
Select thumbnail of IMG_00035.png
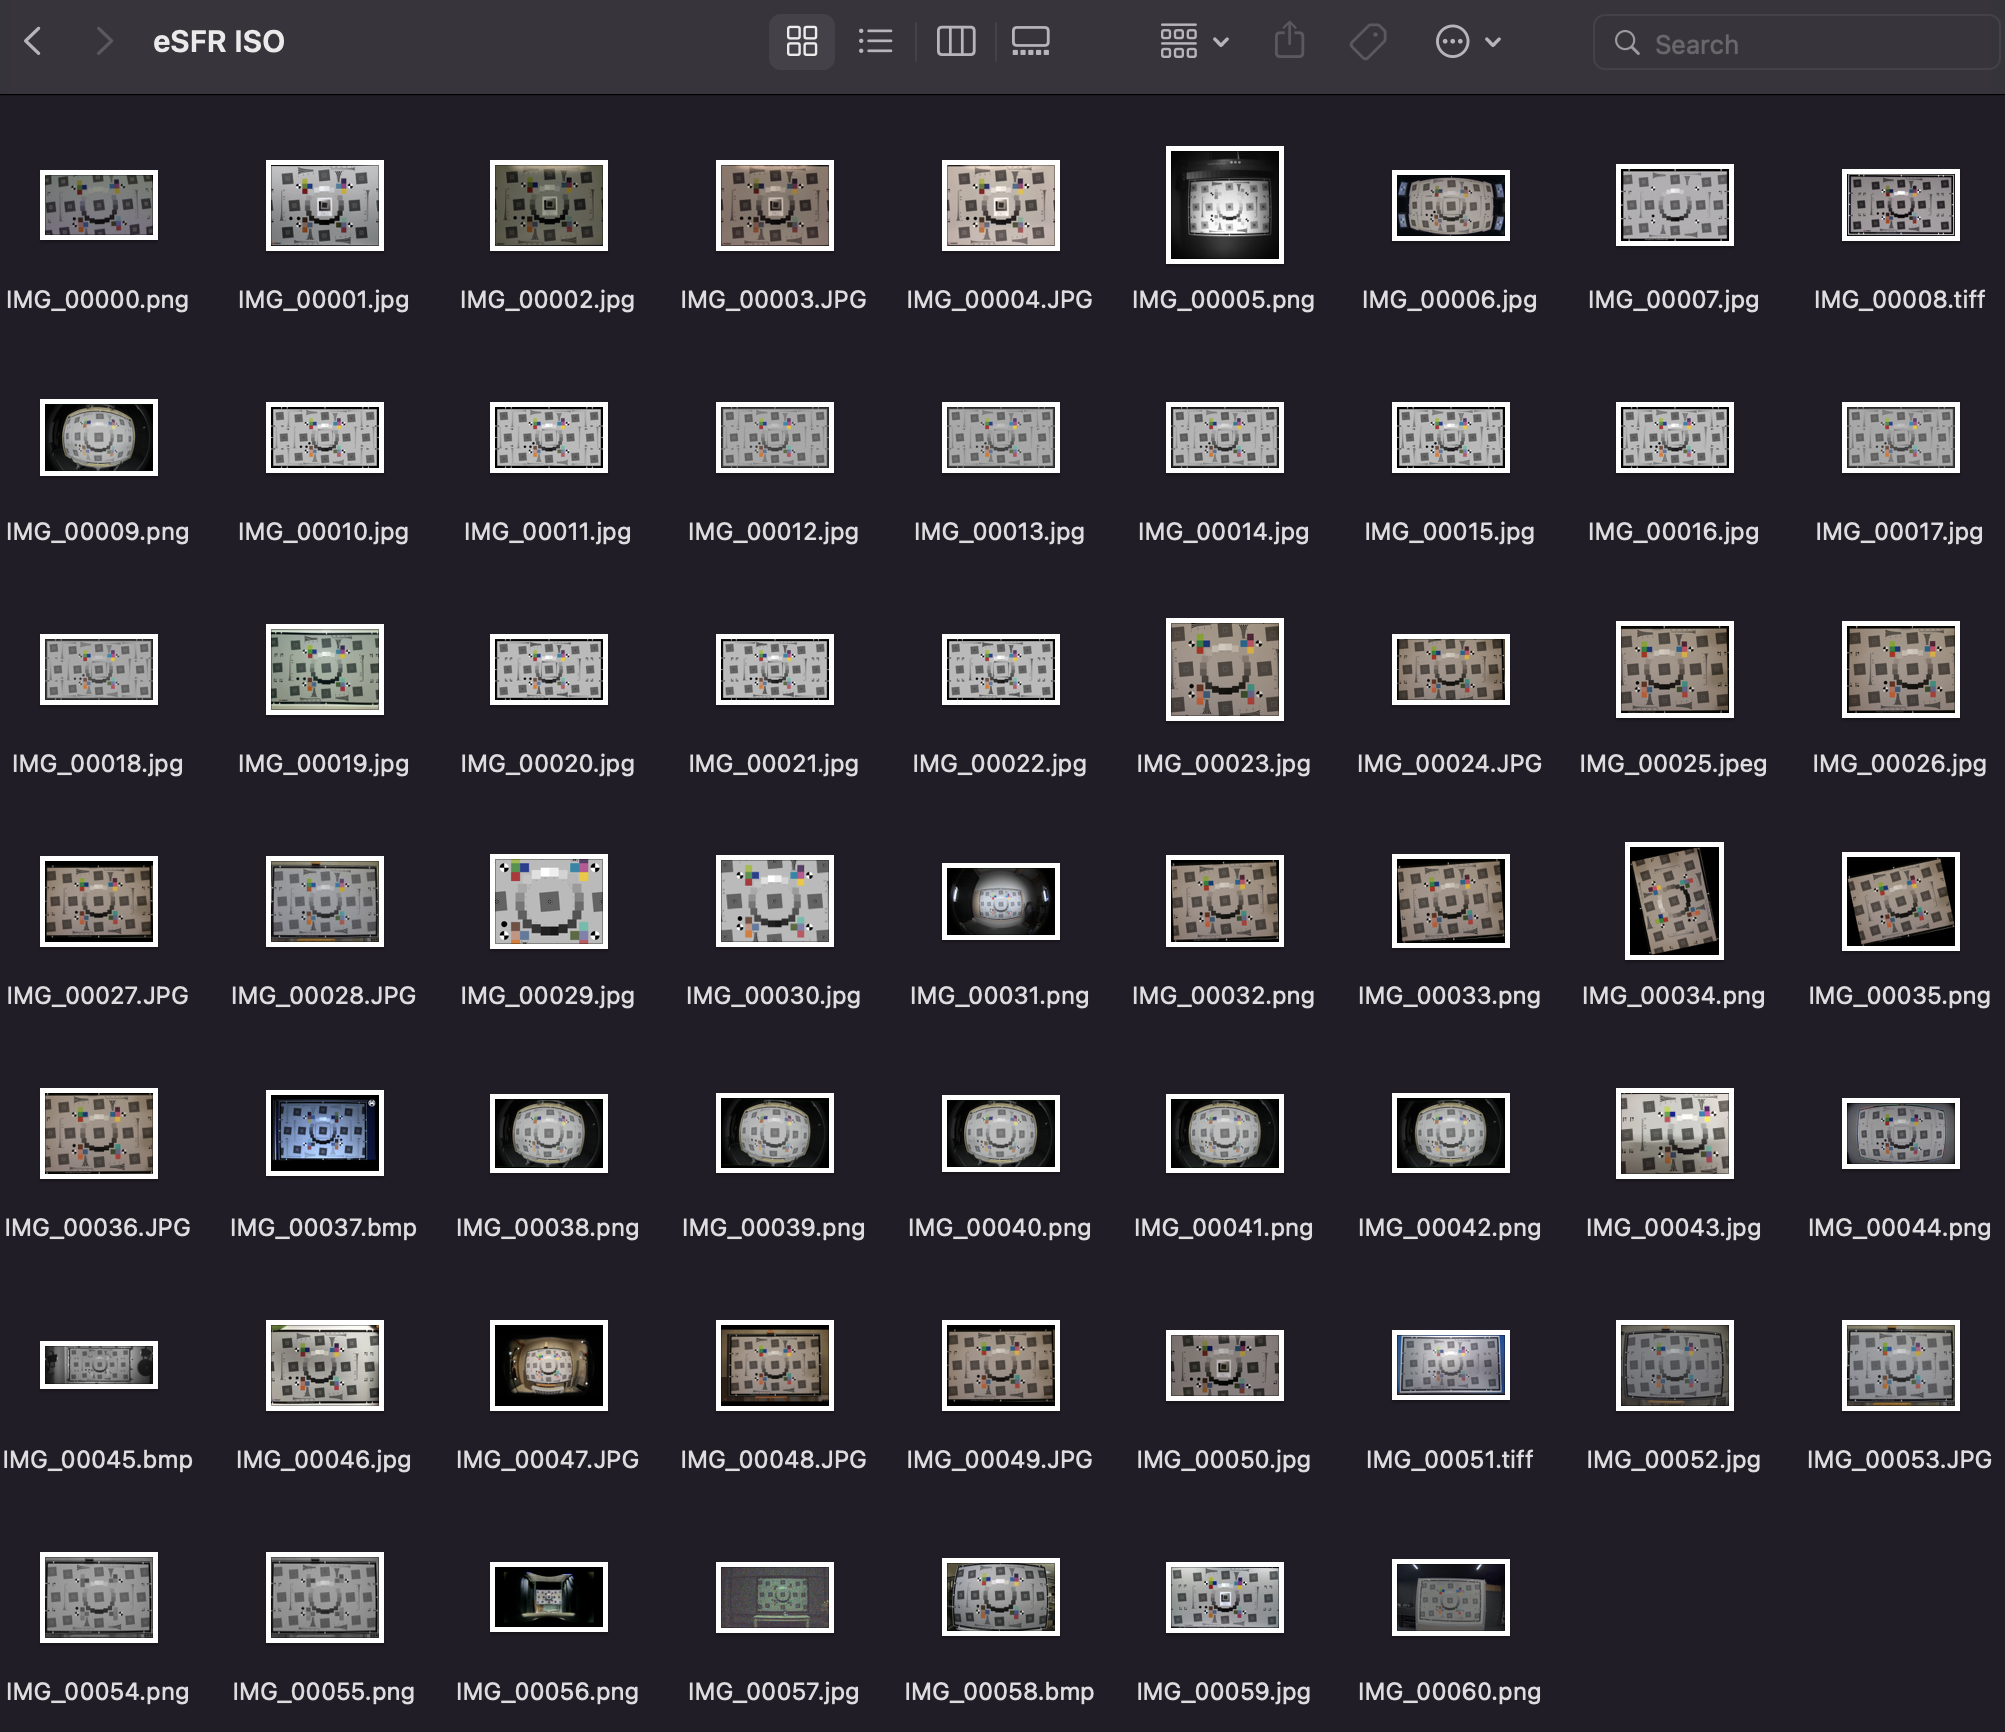click(1901, 901)
